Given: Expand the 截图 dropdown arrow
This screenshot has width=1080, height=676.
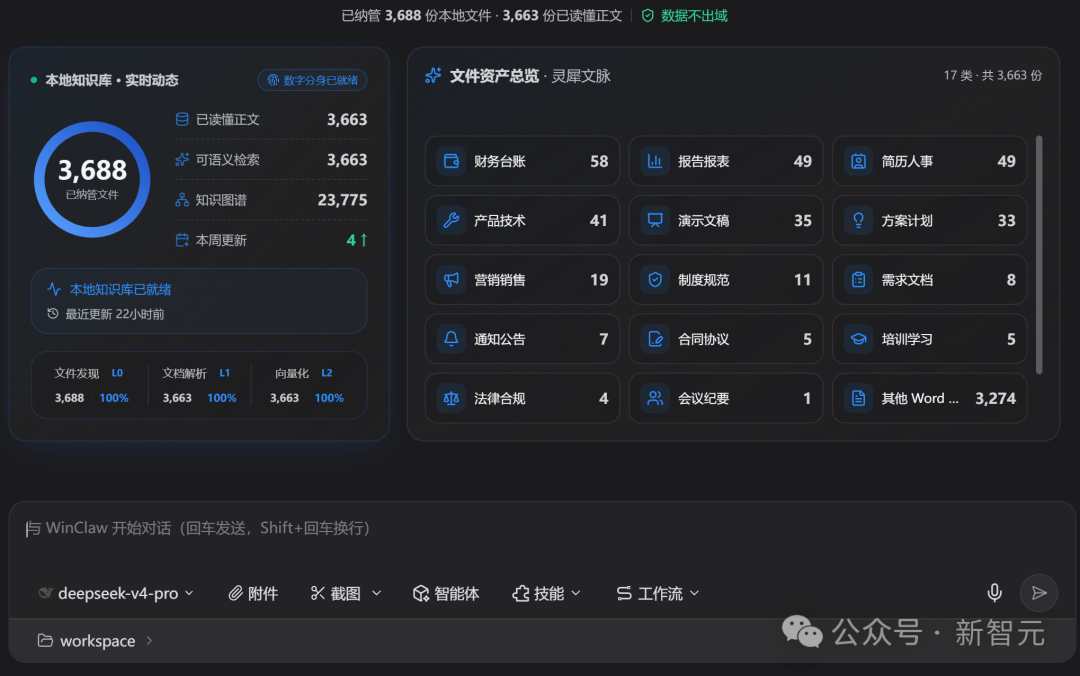Looking at the screenshot, I should click(376, 593).
